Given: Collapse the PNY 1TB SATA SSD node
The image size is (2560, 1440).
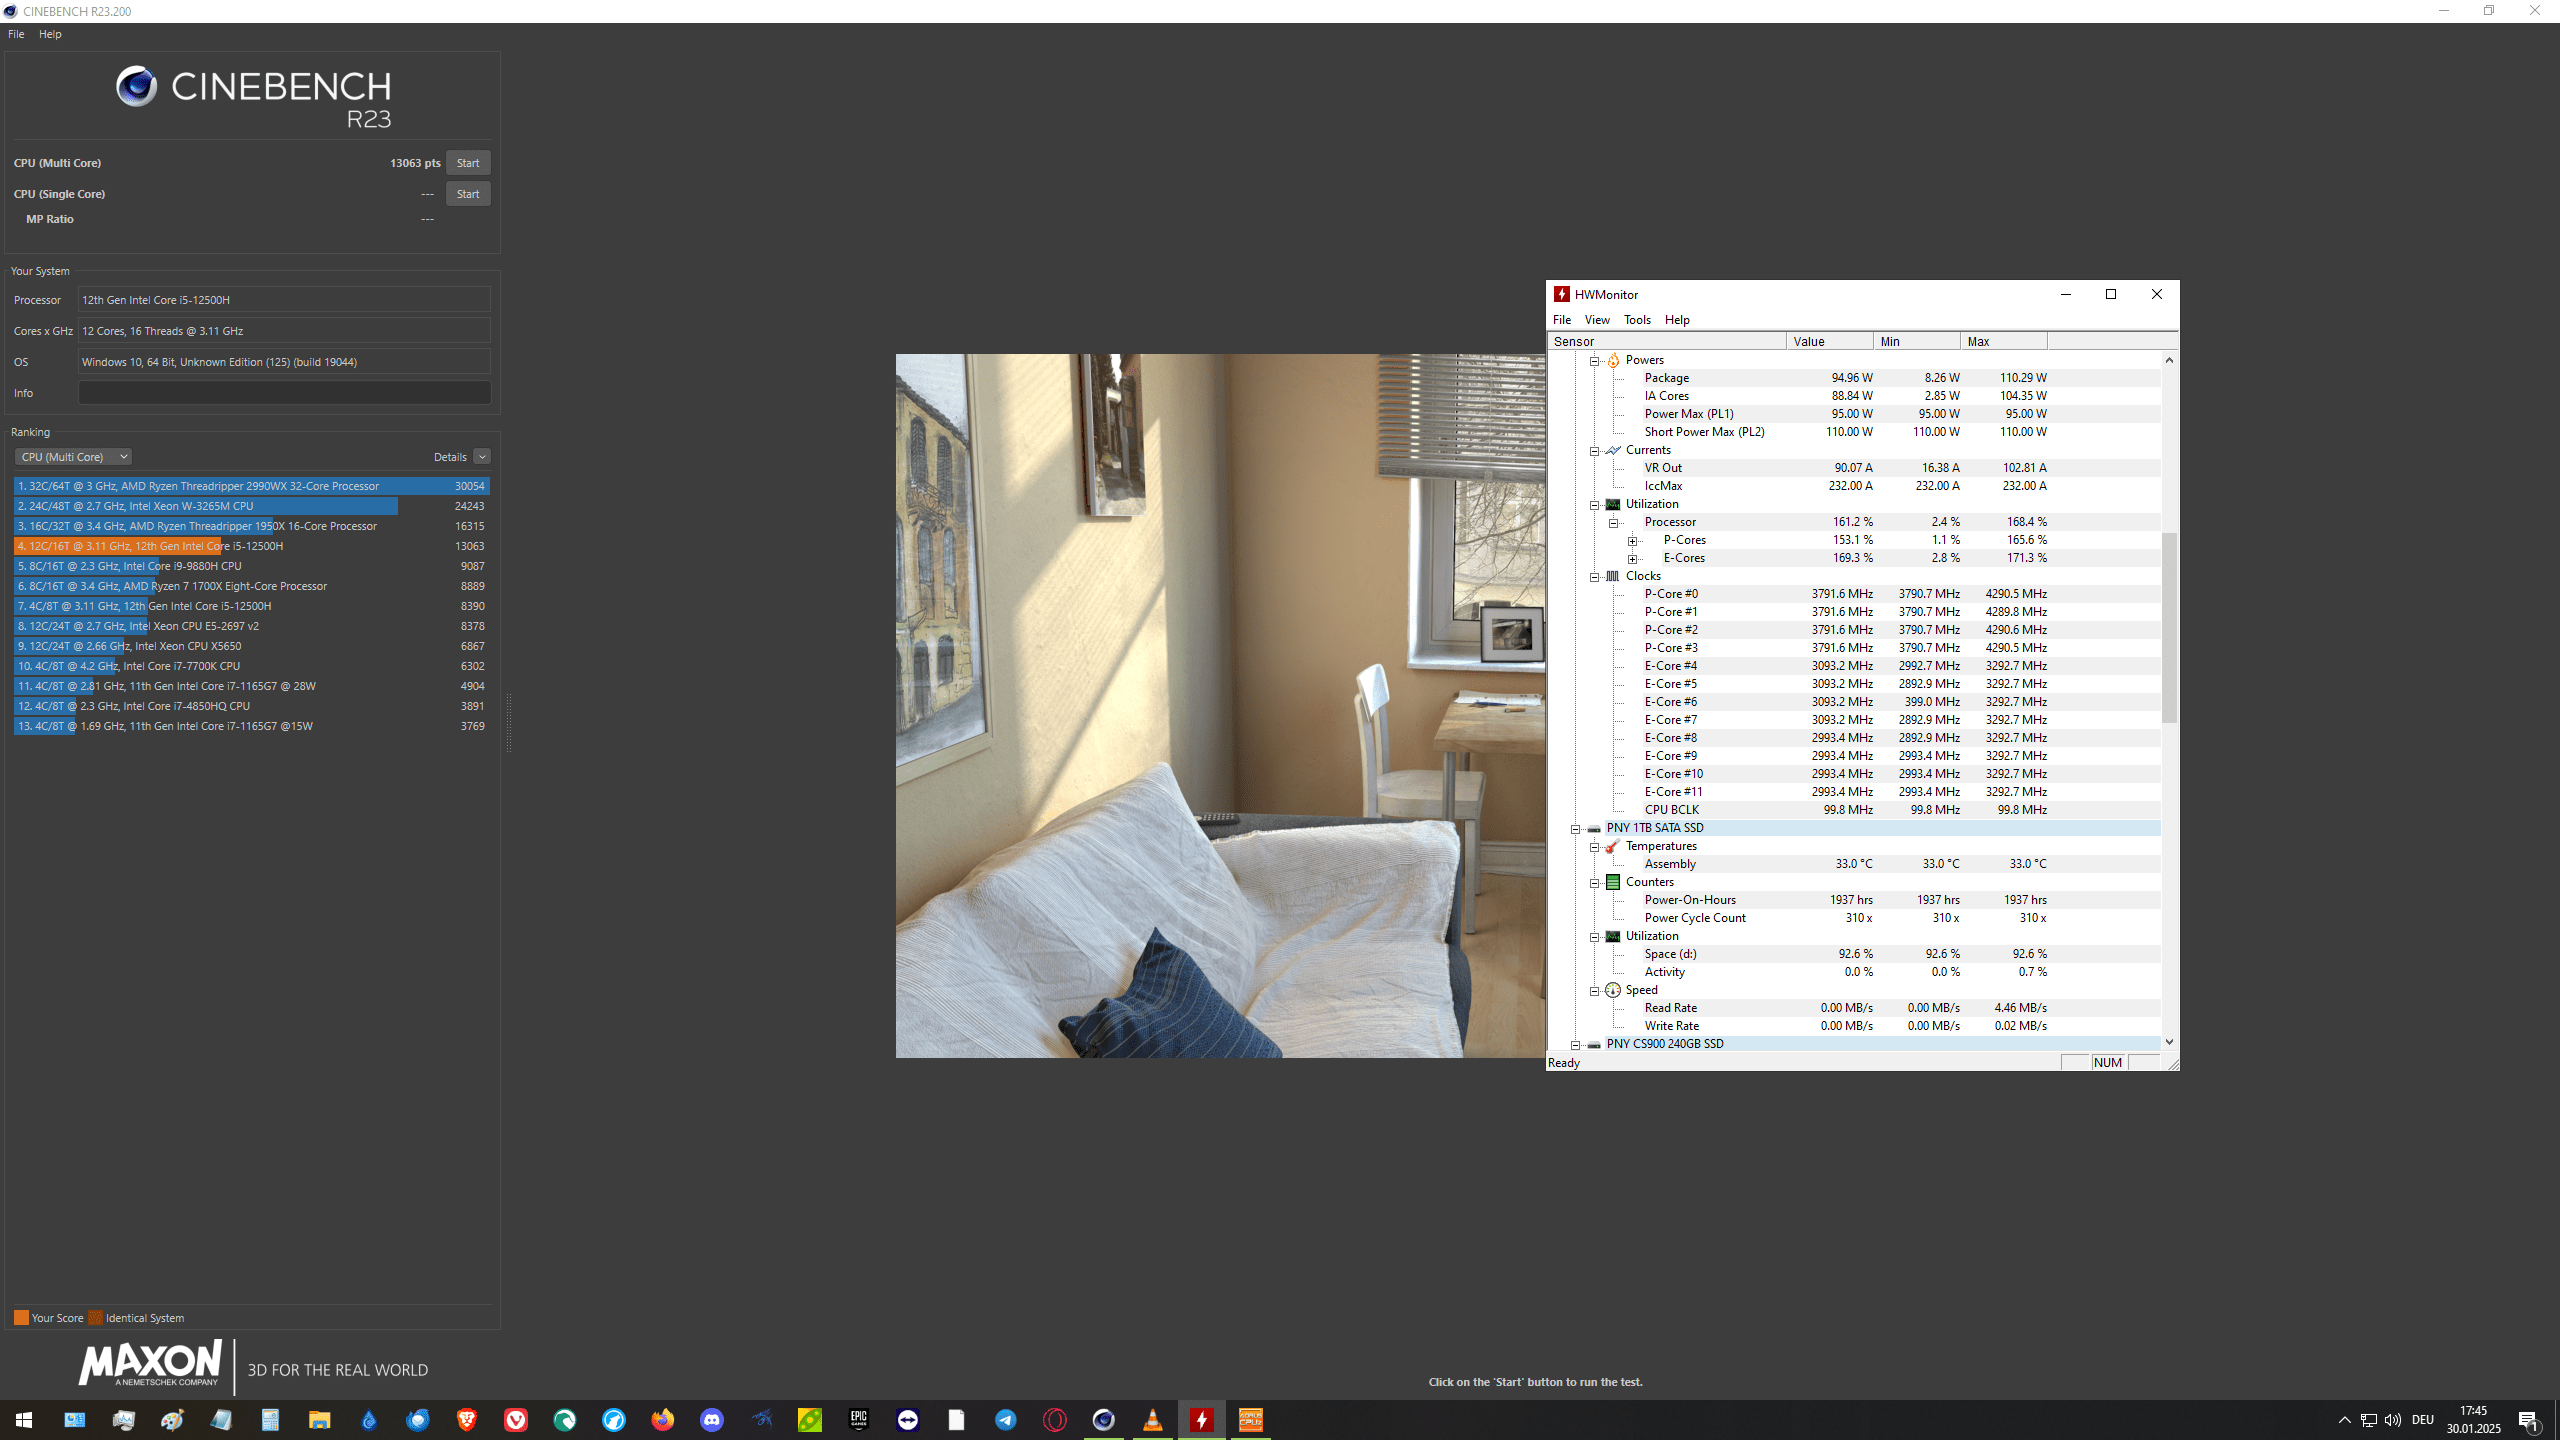Looking at the screenshot, I should click(x=1575, y=829).
